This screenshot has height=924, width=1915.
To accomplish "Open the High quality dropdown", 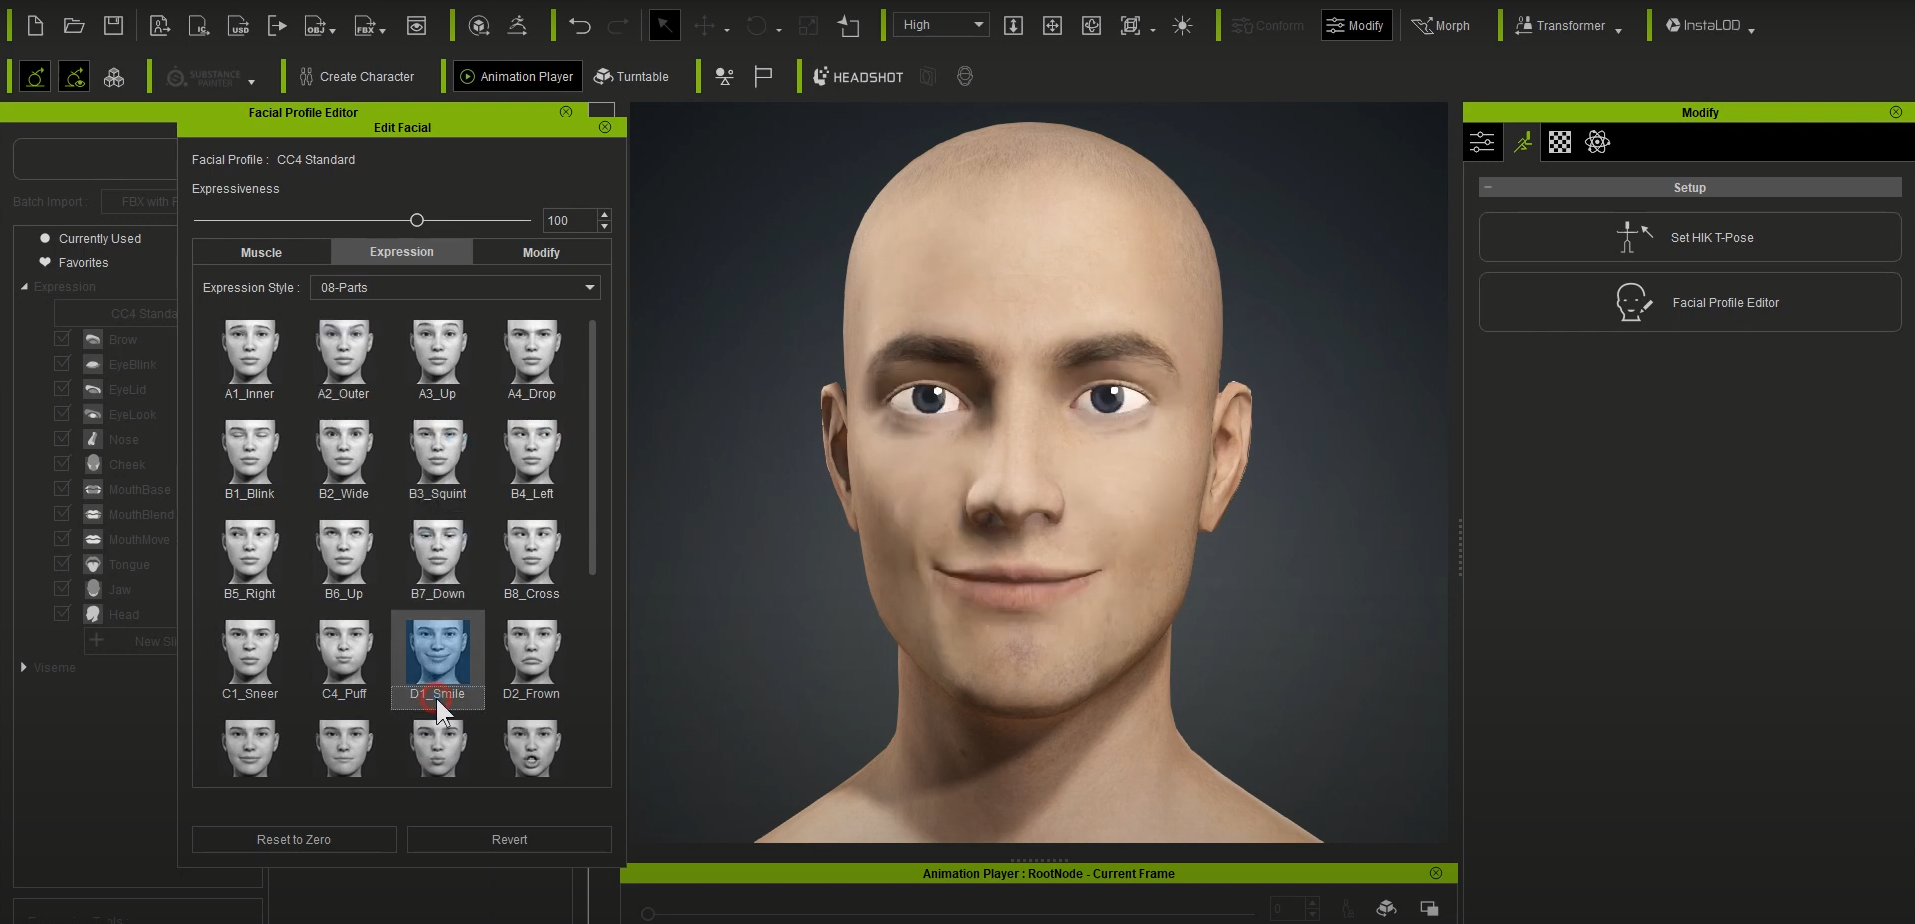I will click(941, 25).
